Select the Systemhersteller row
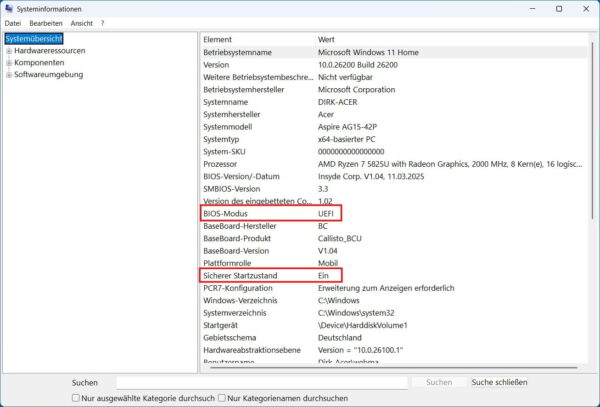600x407 pixels. [394, 114]
